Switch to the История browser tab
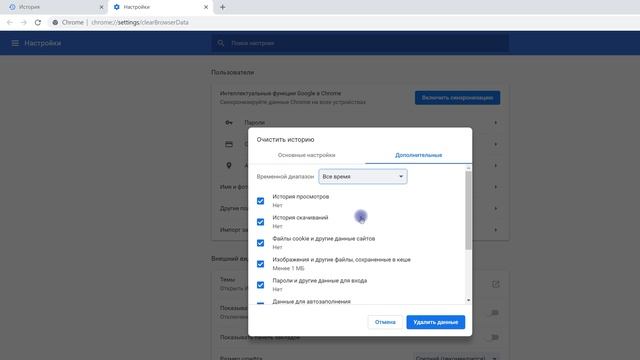 click(55, 7)
